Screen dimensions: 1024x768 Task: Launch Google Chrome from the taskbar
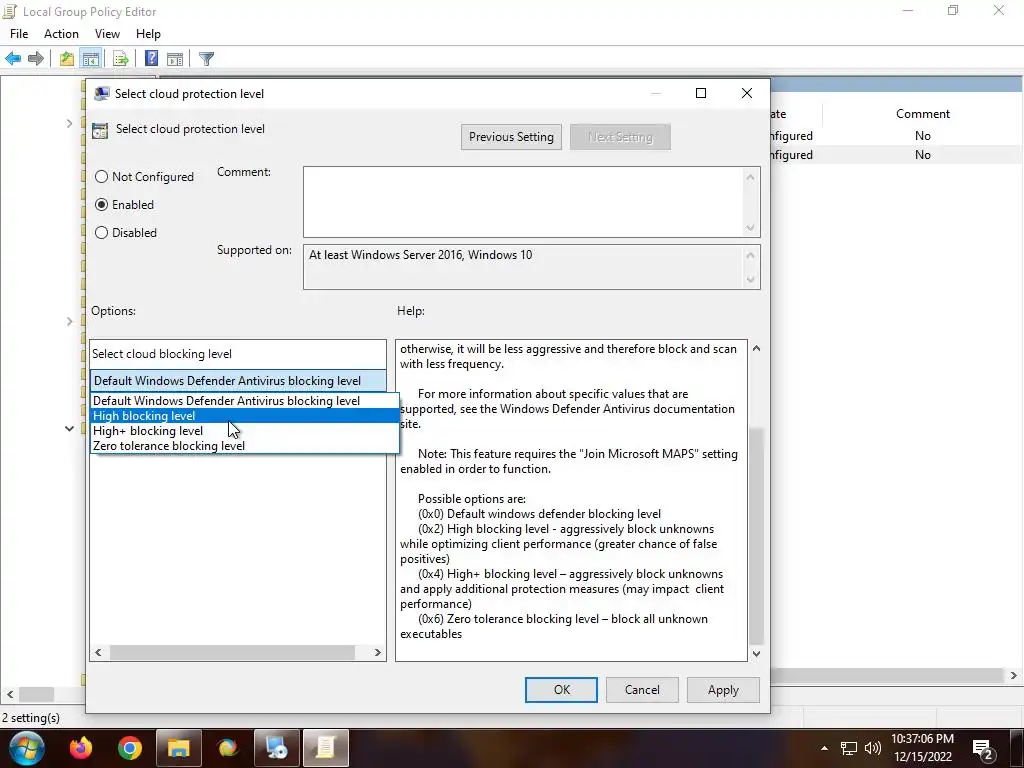[x=130, y=748]
